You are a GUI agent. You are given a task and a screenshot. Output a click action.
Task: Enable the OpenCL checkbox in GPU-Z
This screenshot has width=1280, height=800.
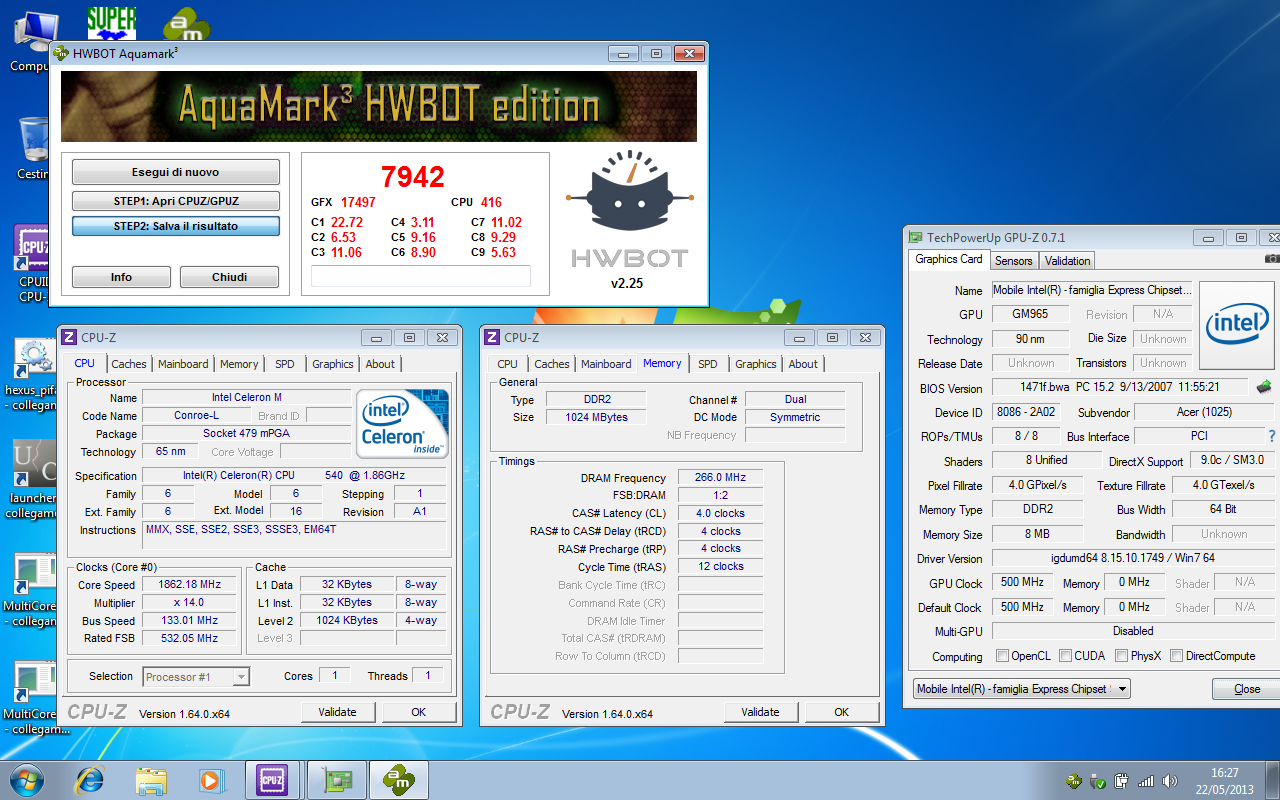(x=1003, y=656)
